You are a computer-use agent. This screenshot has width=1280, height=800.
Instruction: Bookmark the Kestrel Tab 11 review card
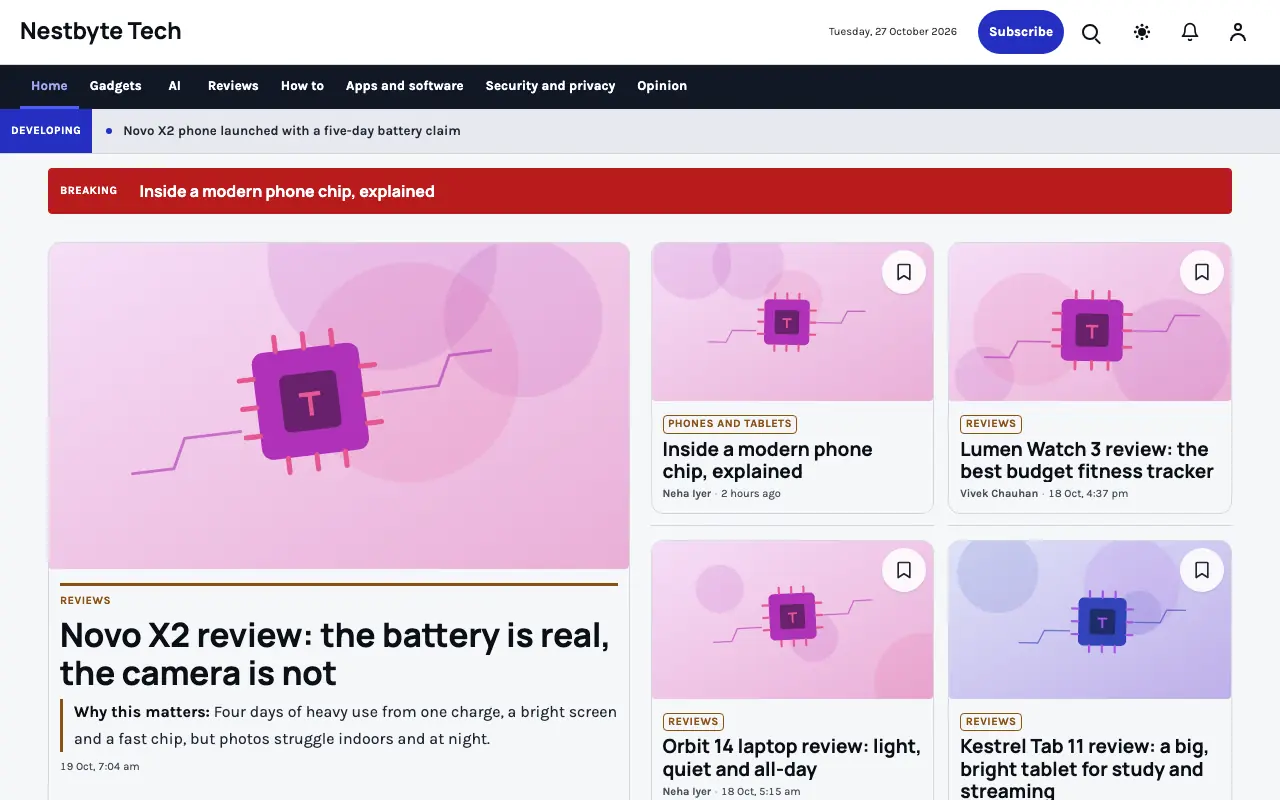[1202, 570]
